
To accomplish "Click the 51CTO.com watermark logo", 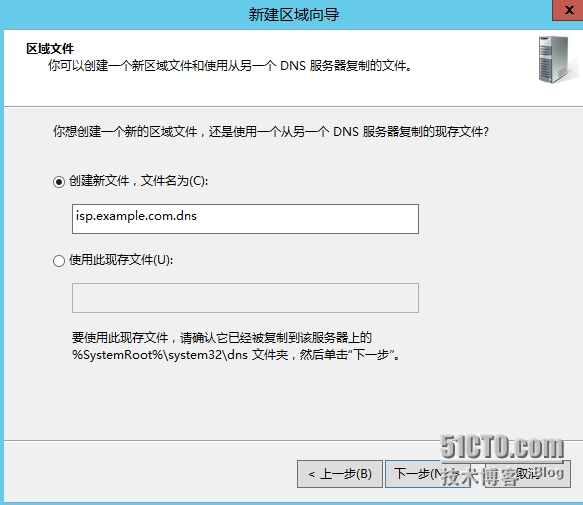I will tap(502, 447).
